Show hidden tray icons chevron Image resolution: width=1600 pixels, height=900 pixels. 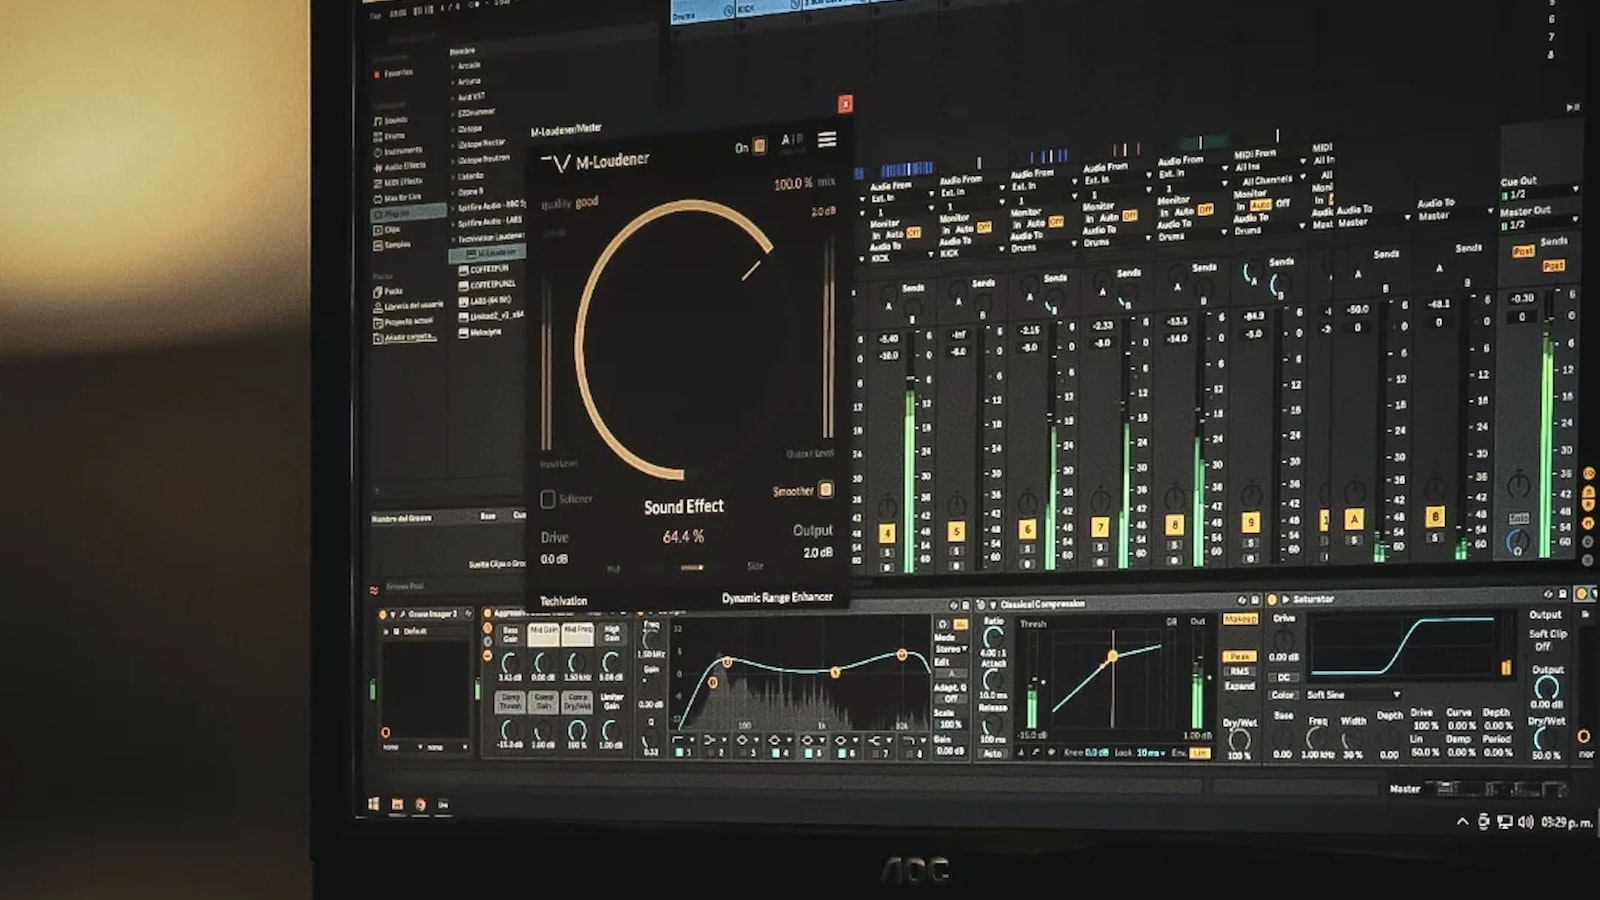[x=1463, y=822]
